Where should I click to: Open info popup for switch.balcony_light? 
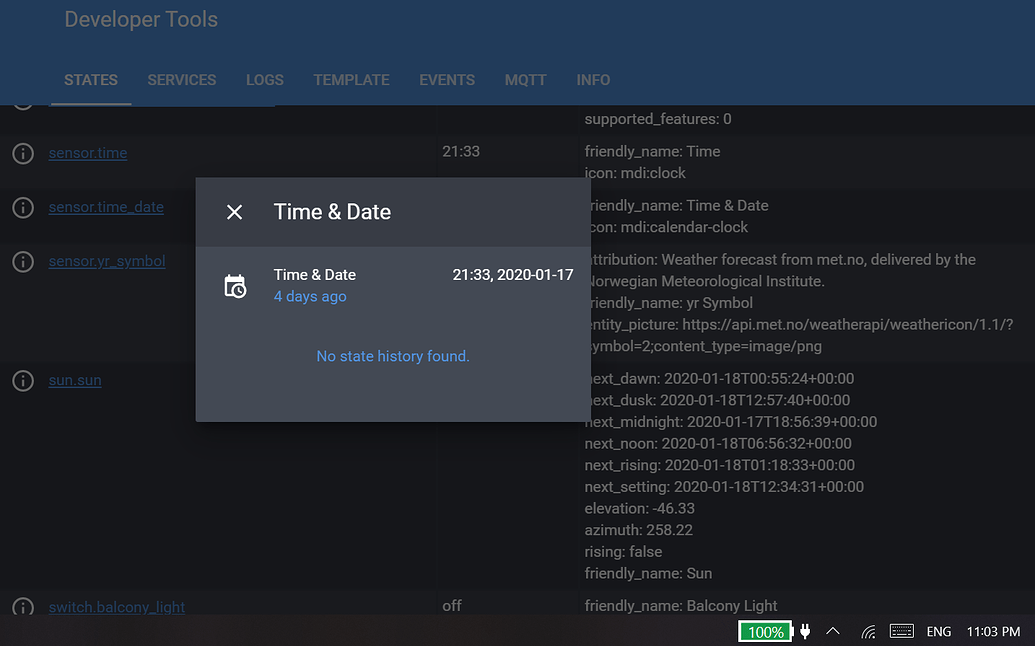(x=22, y=607)
